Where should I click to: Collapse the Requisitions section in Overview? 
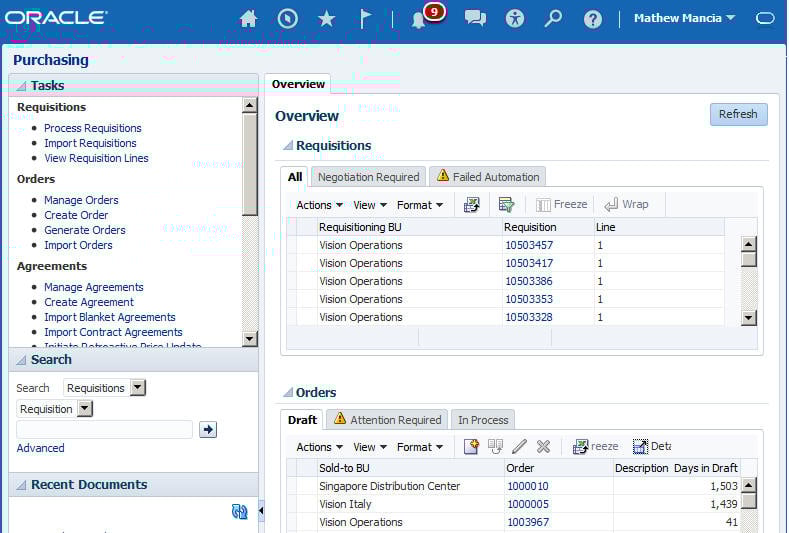[x=288, y=145]
